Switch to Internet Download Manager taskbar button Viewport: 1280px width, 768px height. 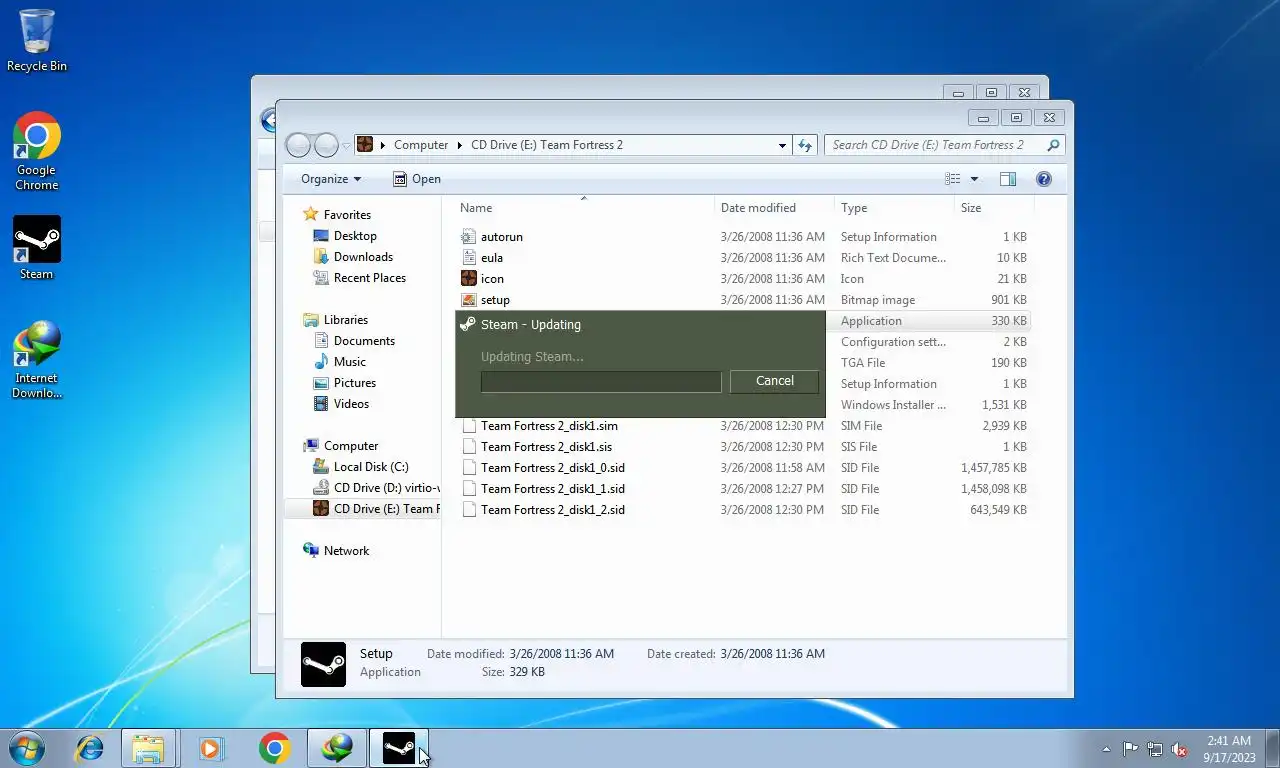coord(337,748)
